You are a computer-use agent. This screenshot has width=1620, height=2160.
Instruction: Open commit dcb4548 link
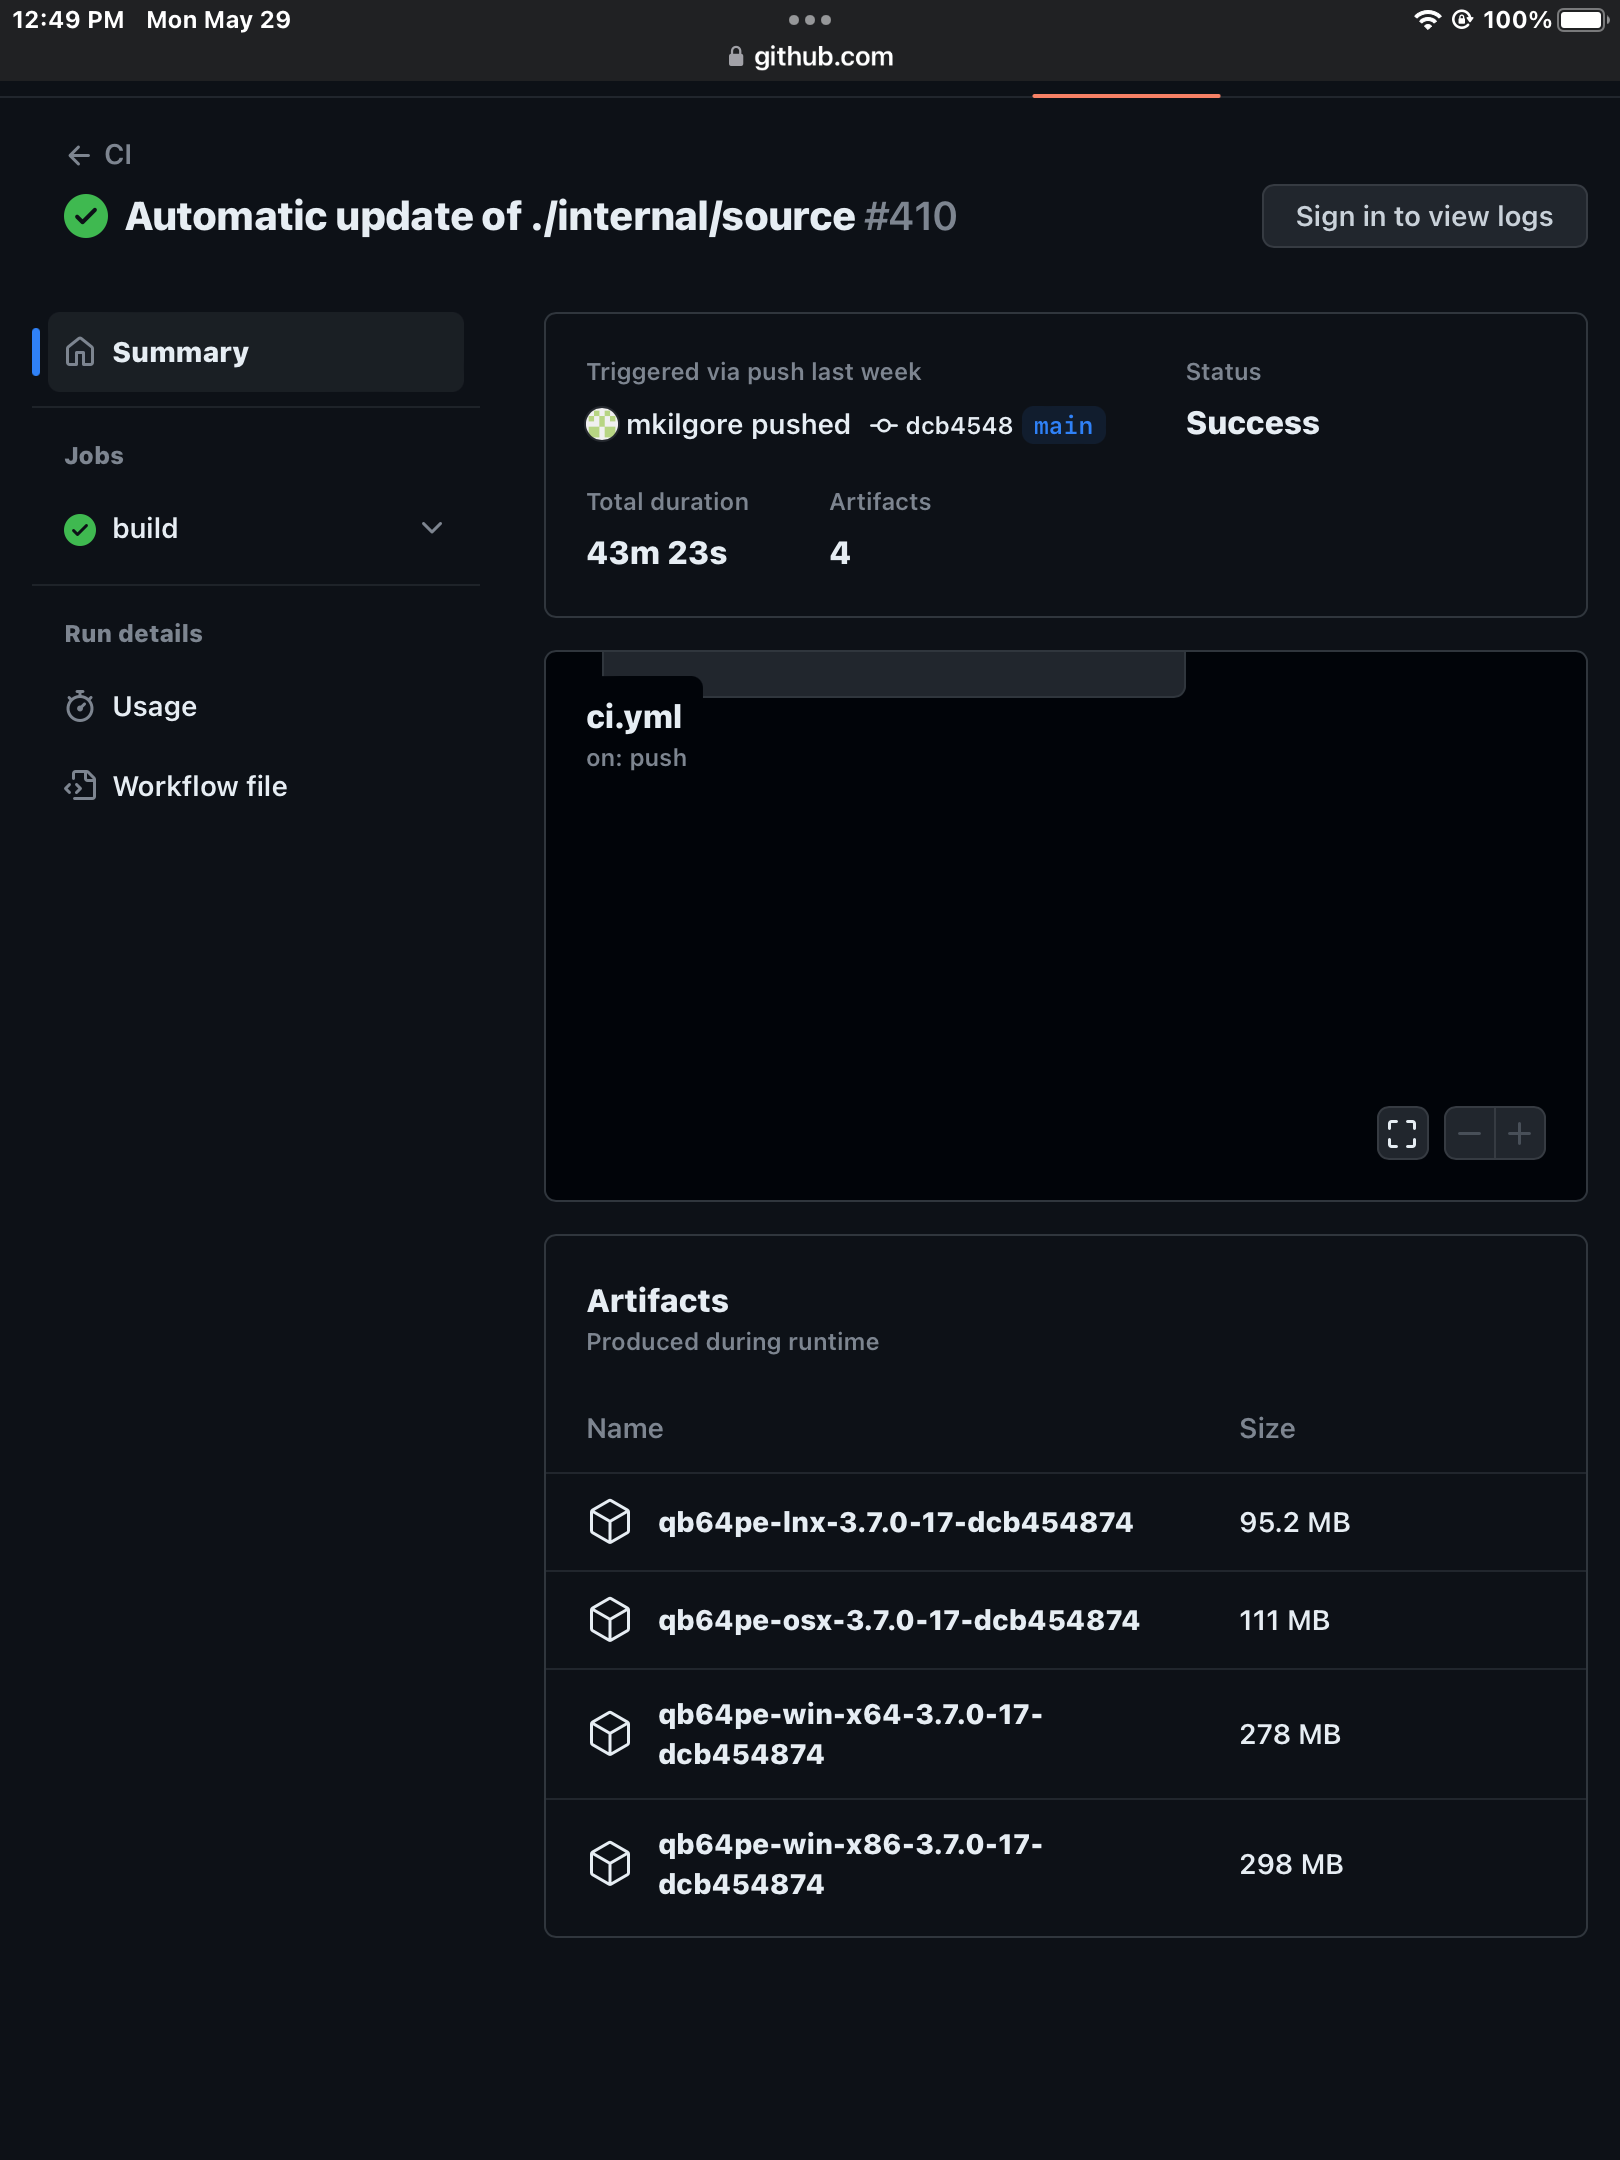click(959, 426)
